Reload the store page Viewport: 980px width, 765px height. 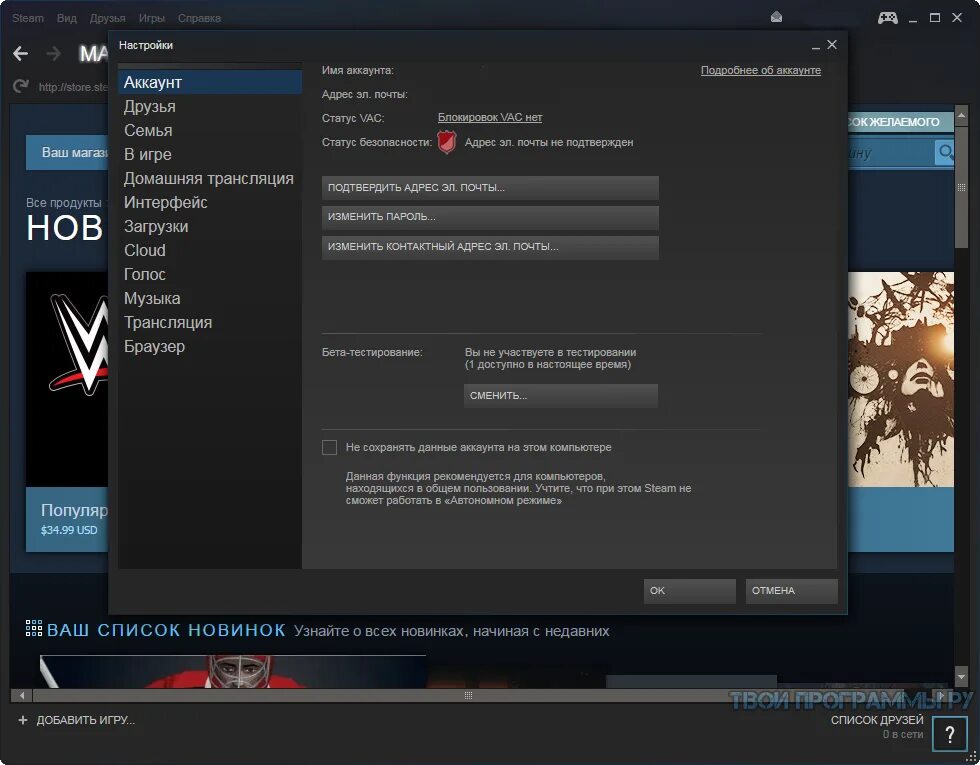(21, 86)
